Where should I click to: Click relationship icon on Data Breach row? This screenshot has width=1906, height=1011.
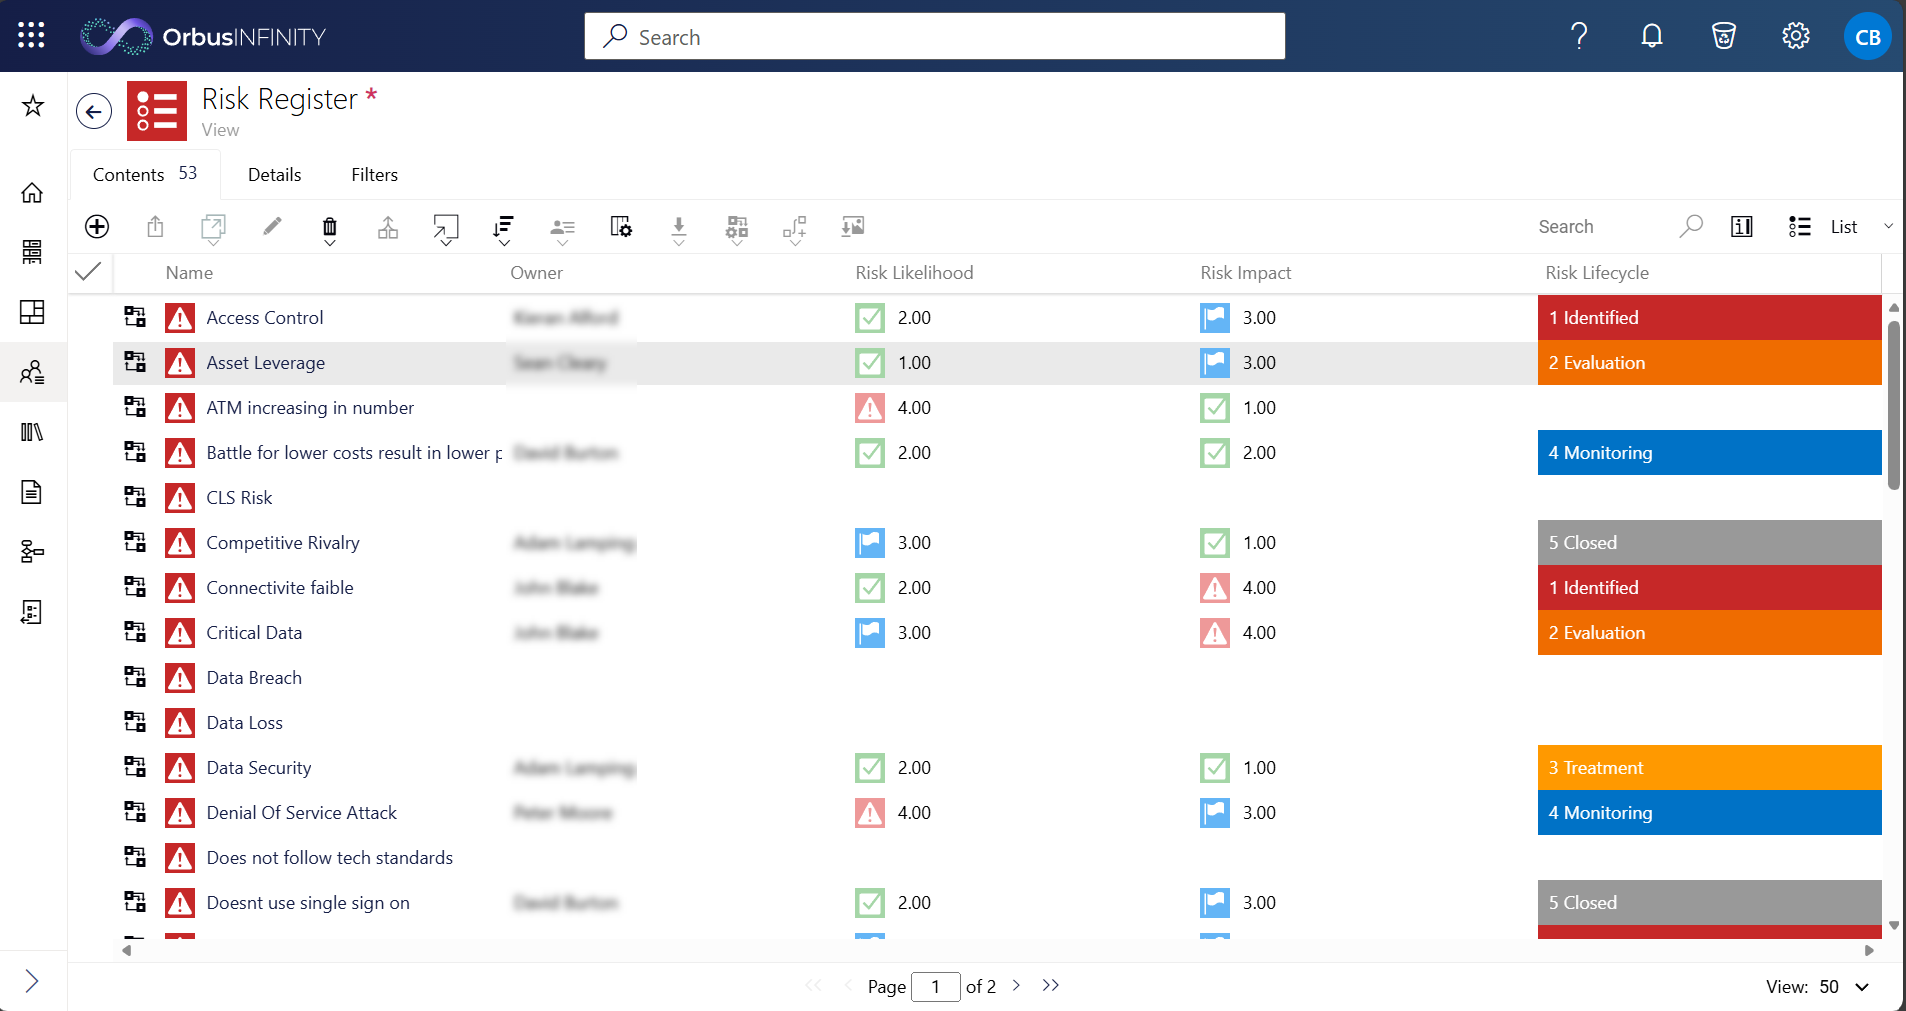(135, 677)
